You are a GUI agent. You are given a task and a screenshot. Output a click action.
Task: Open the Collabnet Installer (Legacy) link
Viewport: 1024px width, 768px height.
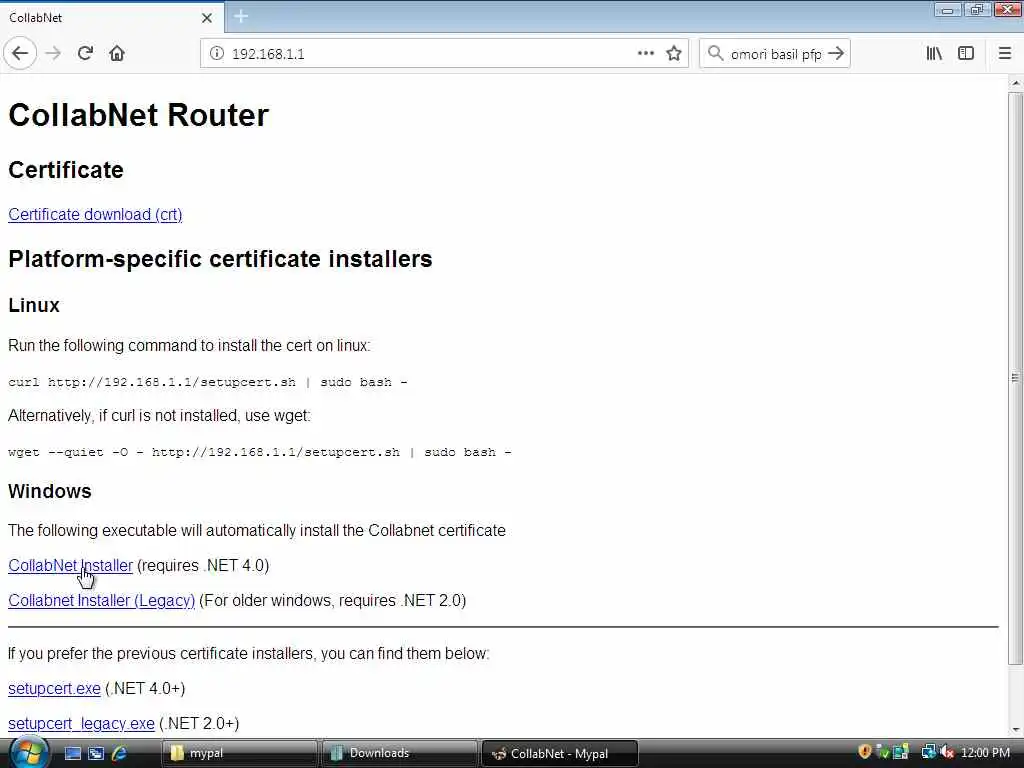[x=102, y=600]
